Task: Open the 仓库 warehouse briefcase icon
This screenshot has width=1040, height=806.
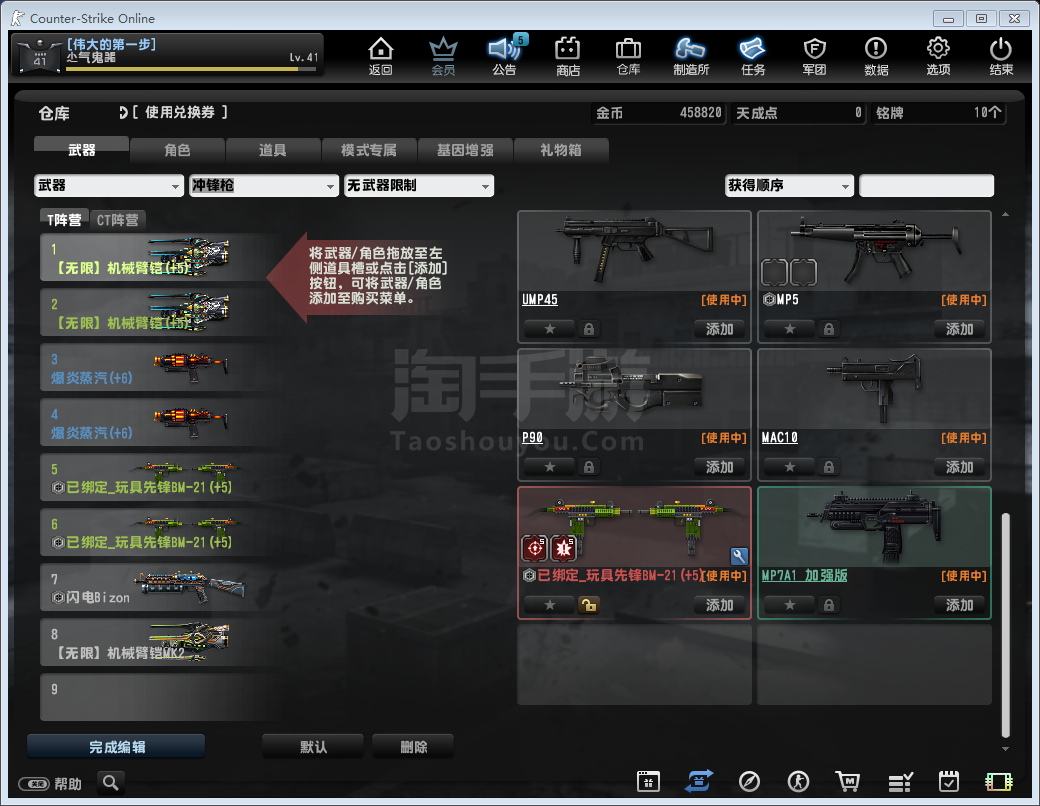Action: [628, 56]
